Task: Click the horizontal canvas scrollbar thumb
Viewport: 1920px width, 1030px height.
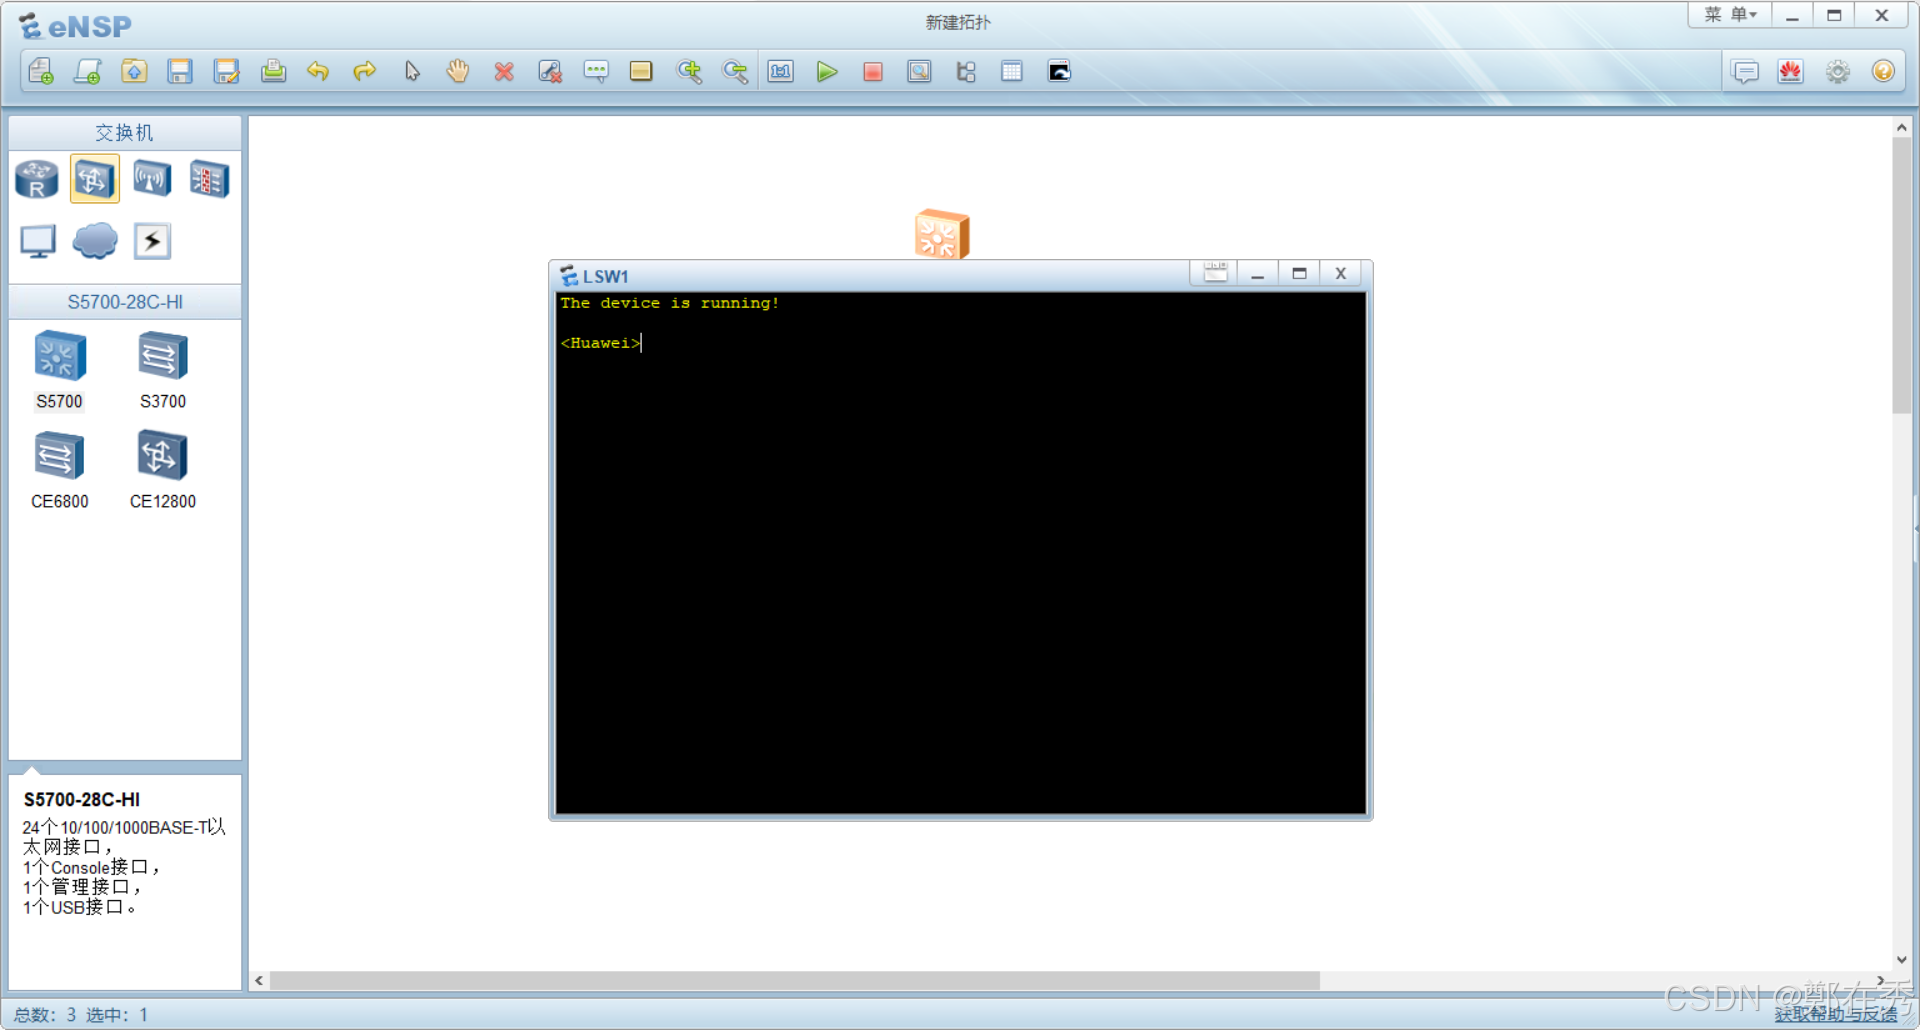Action: pos(795,981)
